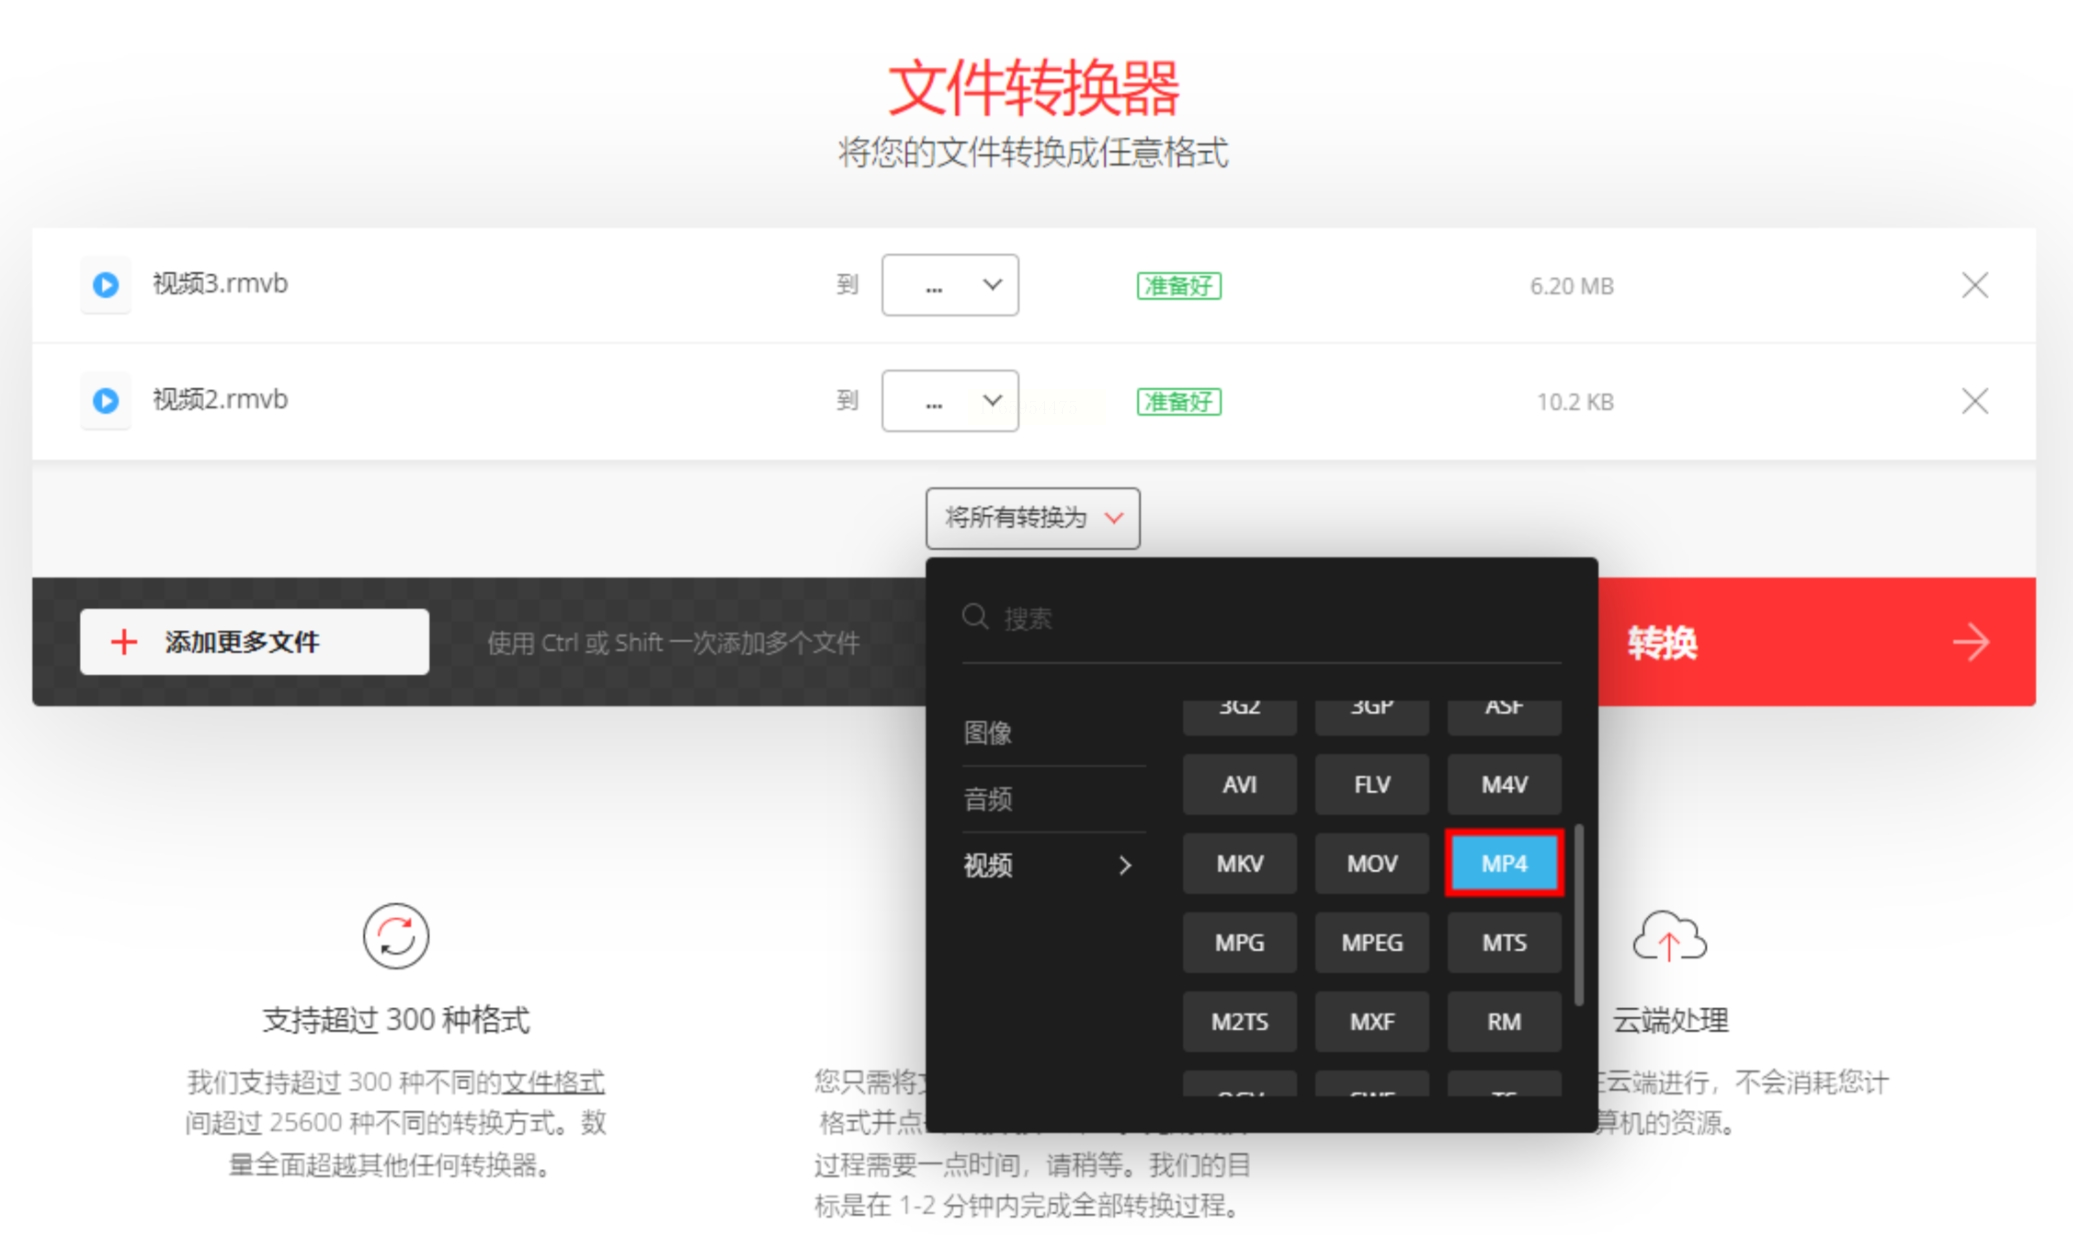The image size is (2073, 1235).
Task: Remove 视频2.rmvb with the X icon
Action: 1974,401
